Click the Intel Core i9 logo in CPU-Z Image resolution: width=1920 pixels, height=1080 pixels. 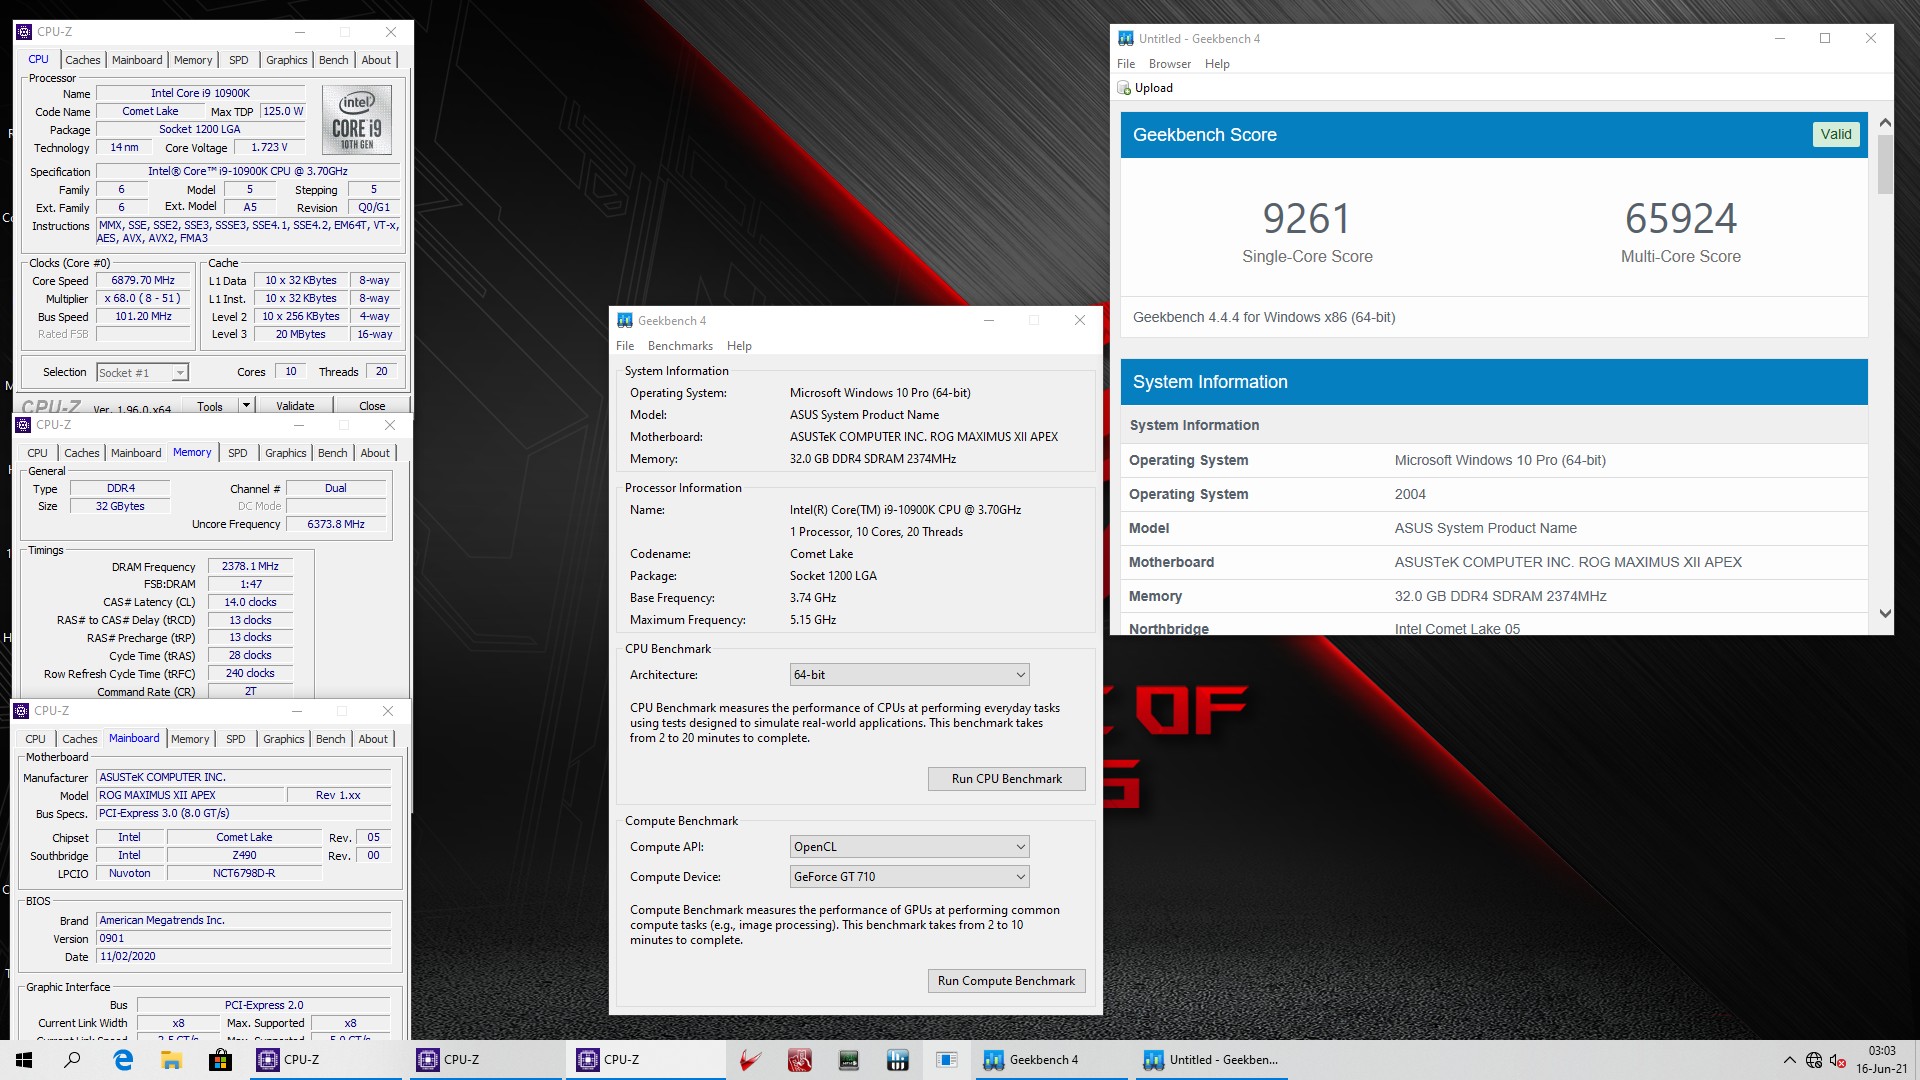[357, 120]
